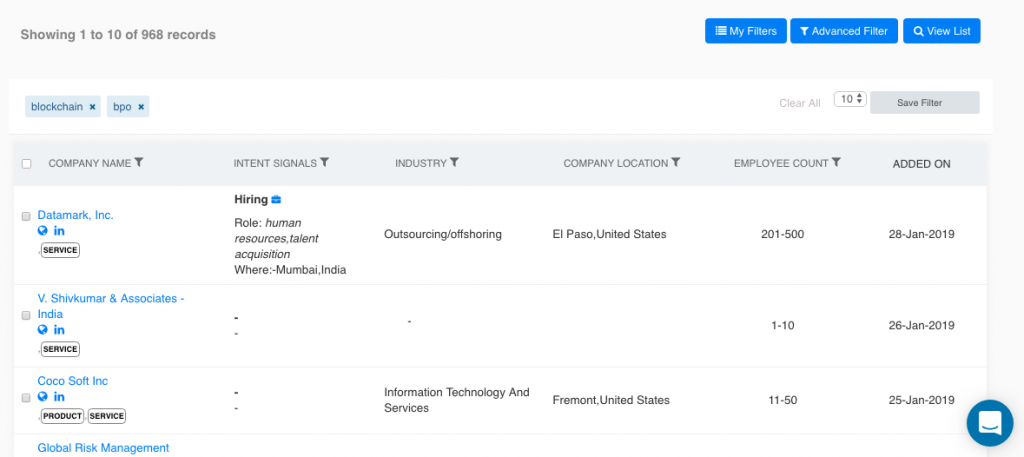
Task: Remove the blockchain filter tag
Action: (x=92, y=107)
